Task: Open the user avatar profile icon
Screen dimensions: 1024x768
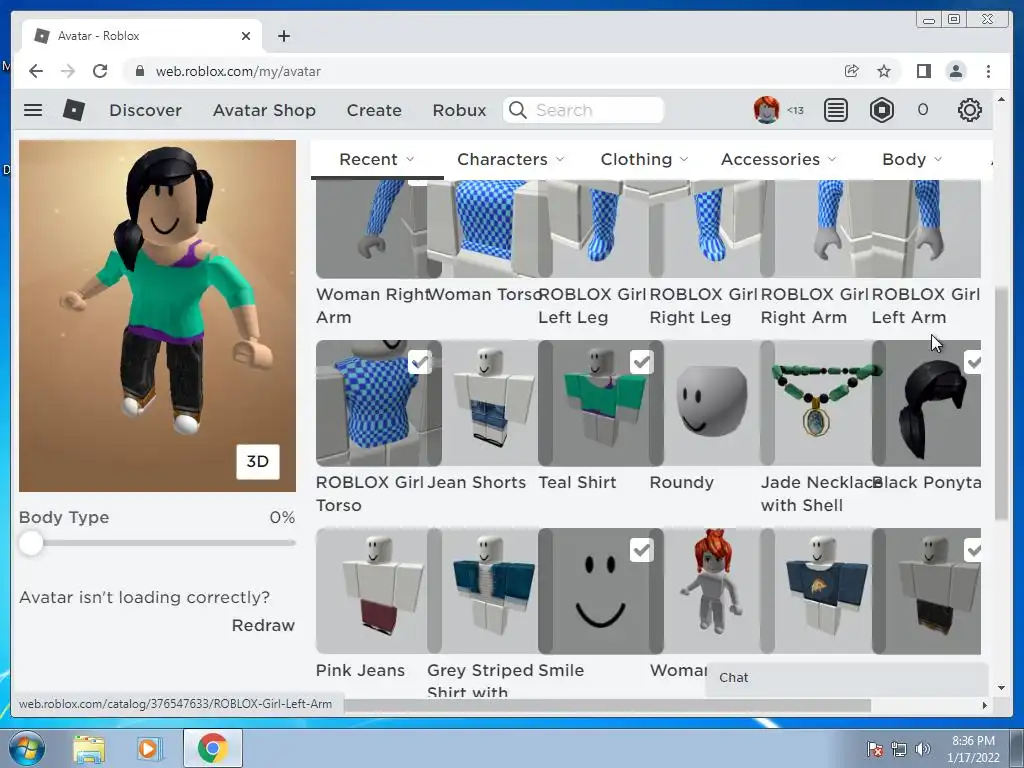Action: point(767,110)
